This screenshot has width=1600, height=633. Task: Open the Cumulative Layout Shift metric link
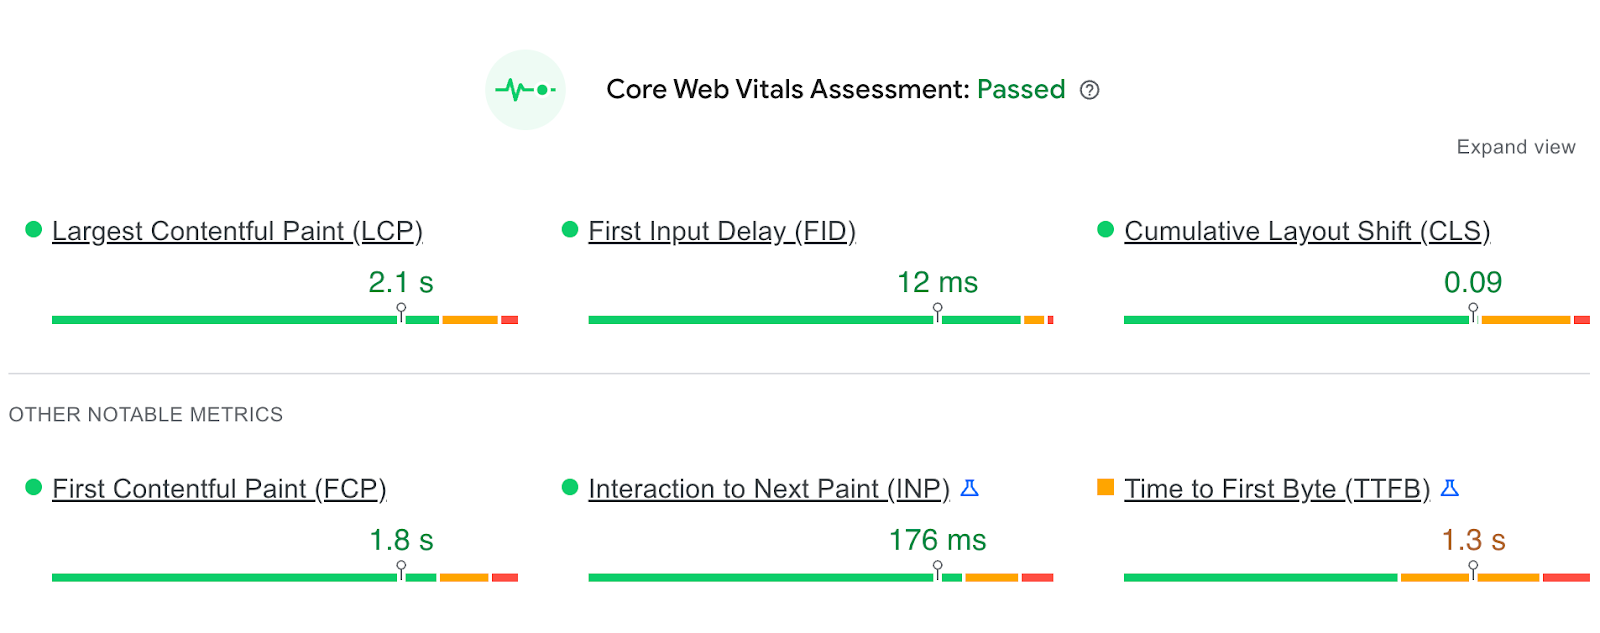1306,231
